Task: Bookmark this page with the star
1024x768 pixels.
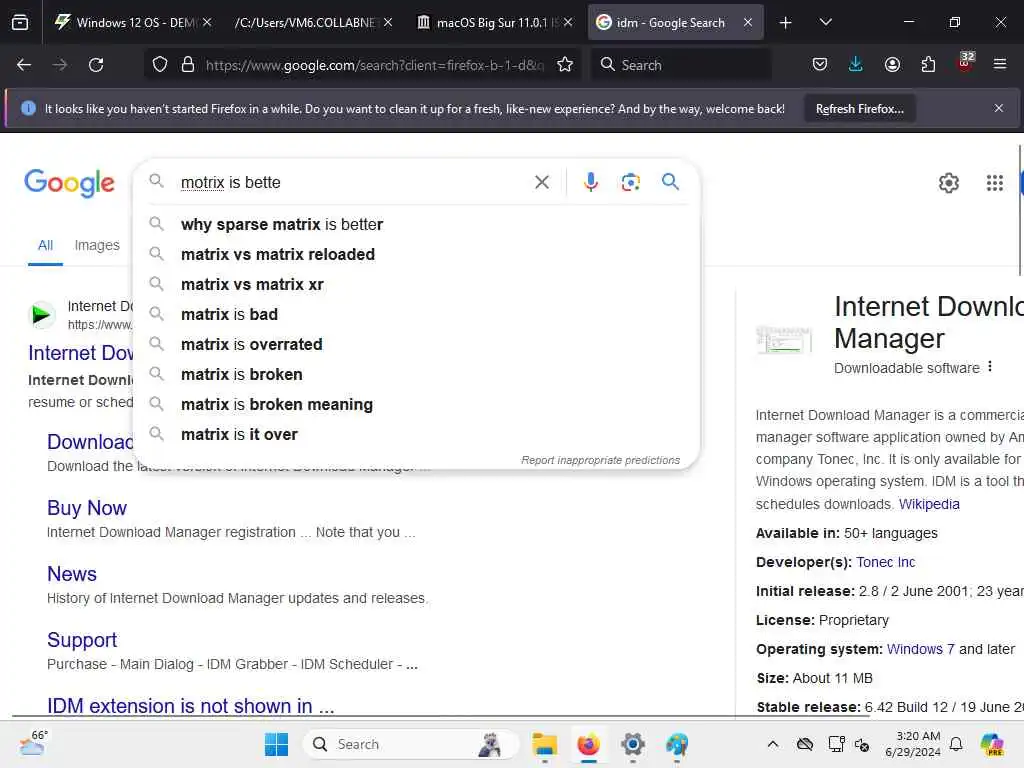Action: 565,65
